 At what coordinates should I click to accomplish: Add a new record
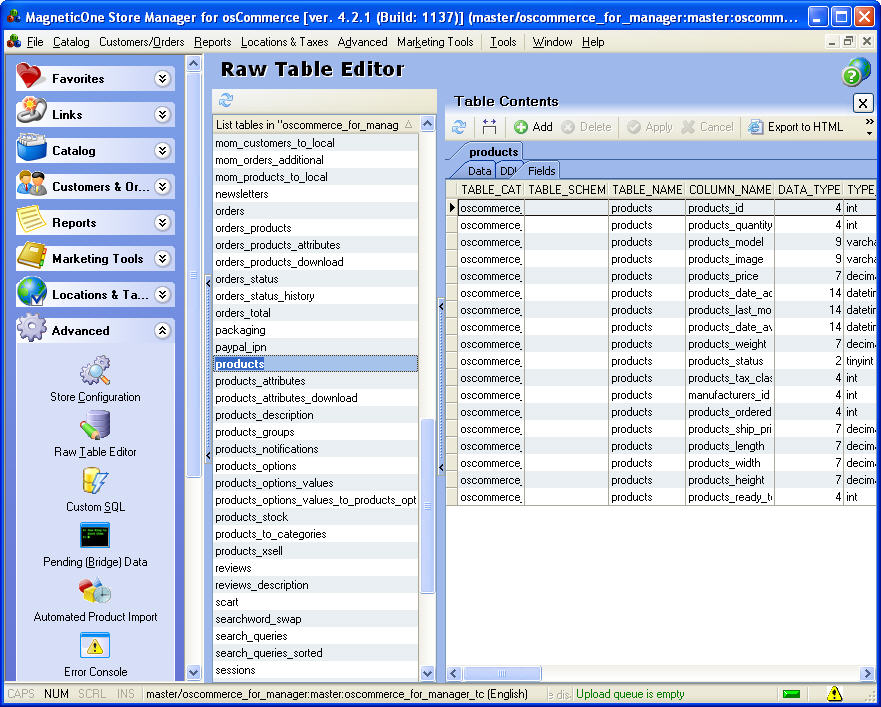(533, 127)
